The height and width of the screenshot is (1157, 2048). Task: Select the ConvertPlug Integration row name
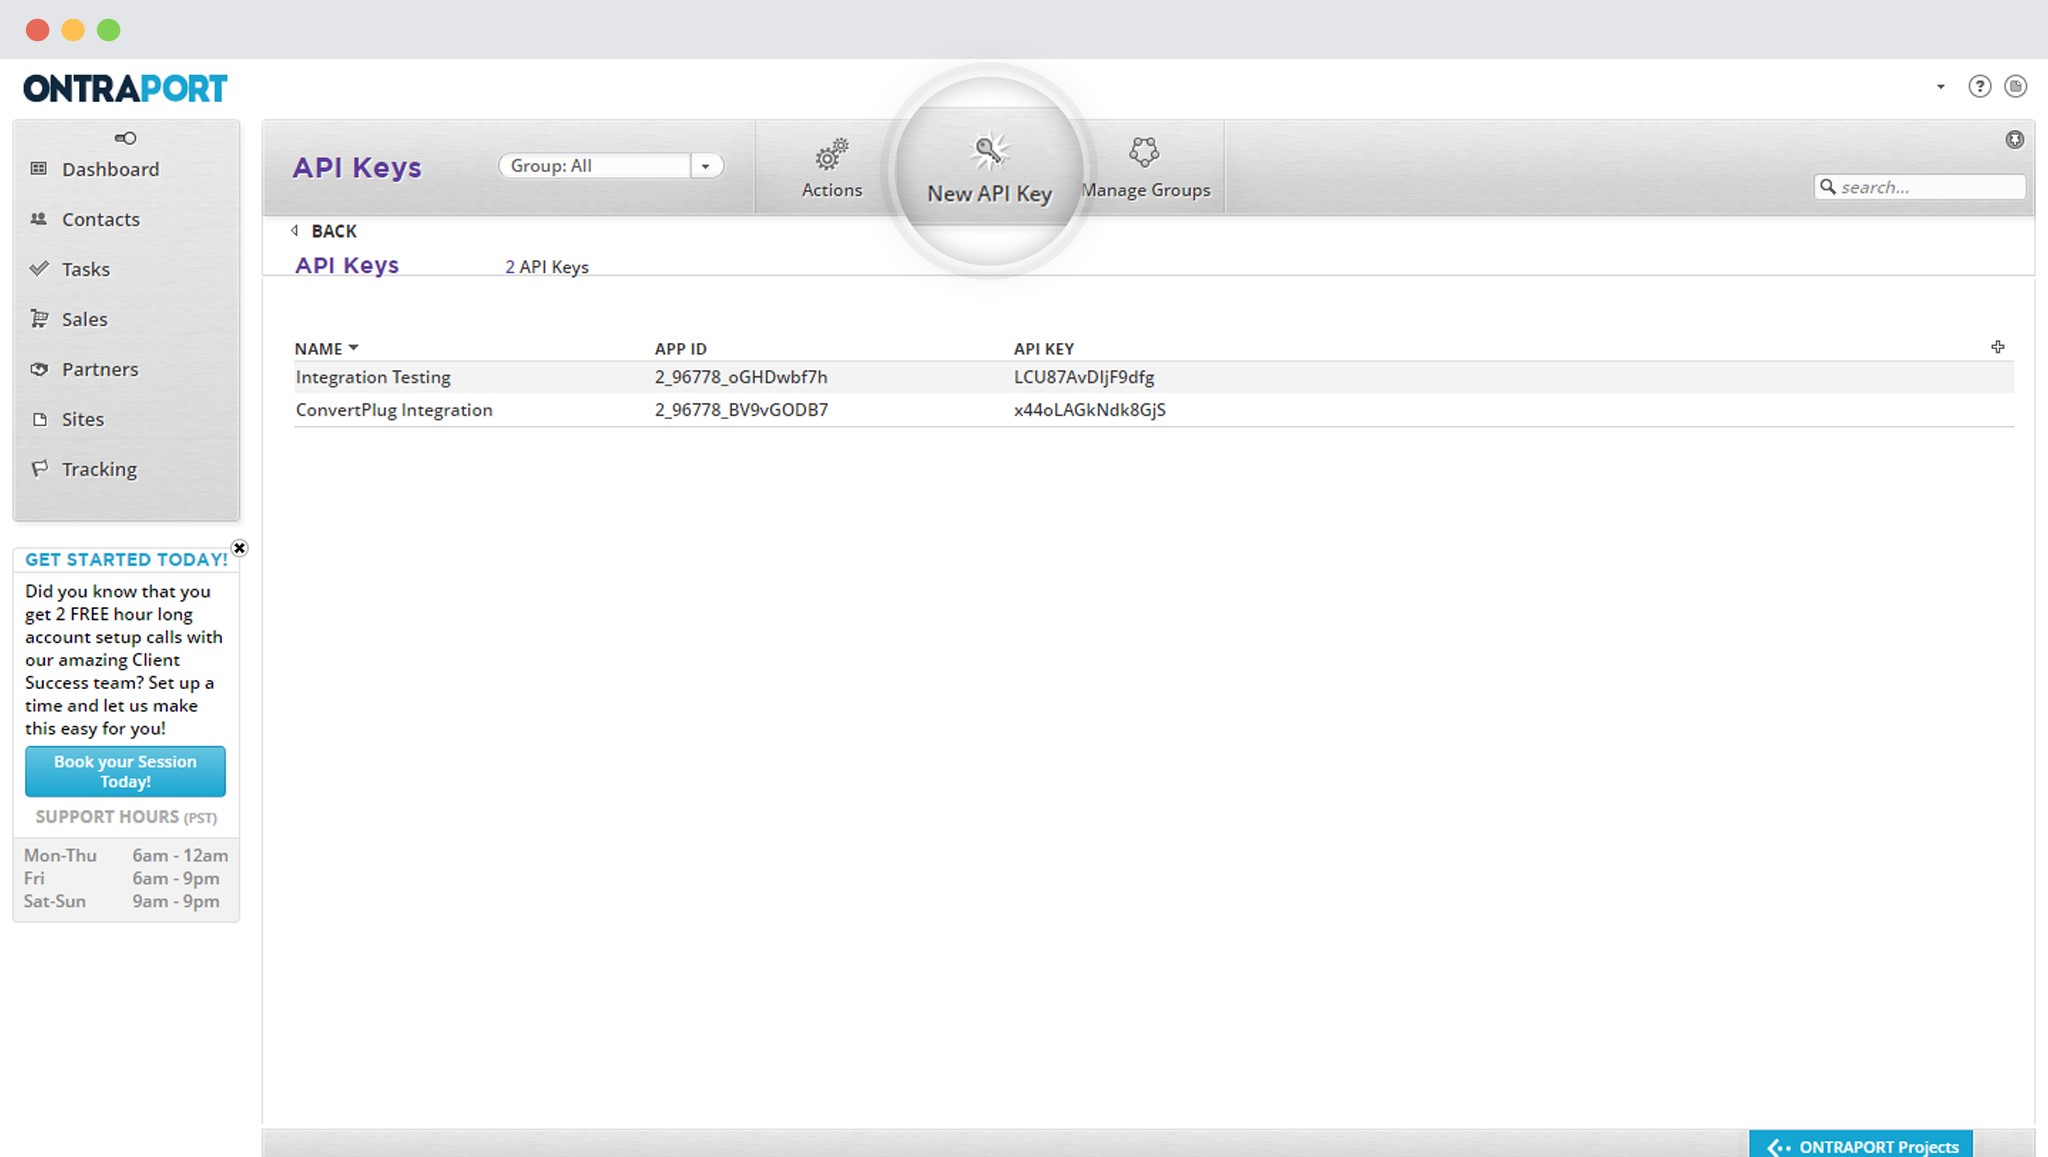[394, 410]
